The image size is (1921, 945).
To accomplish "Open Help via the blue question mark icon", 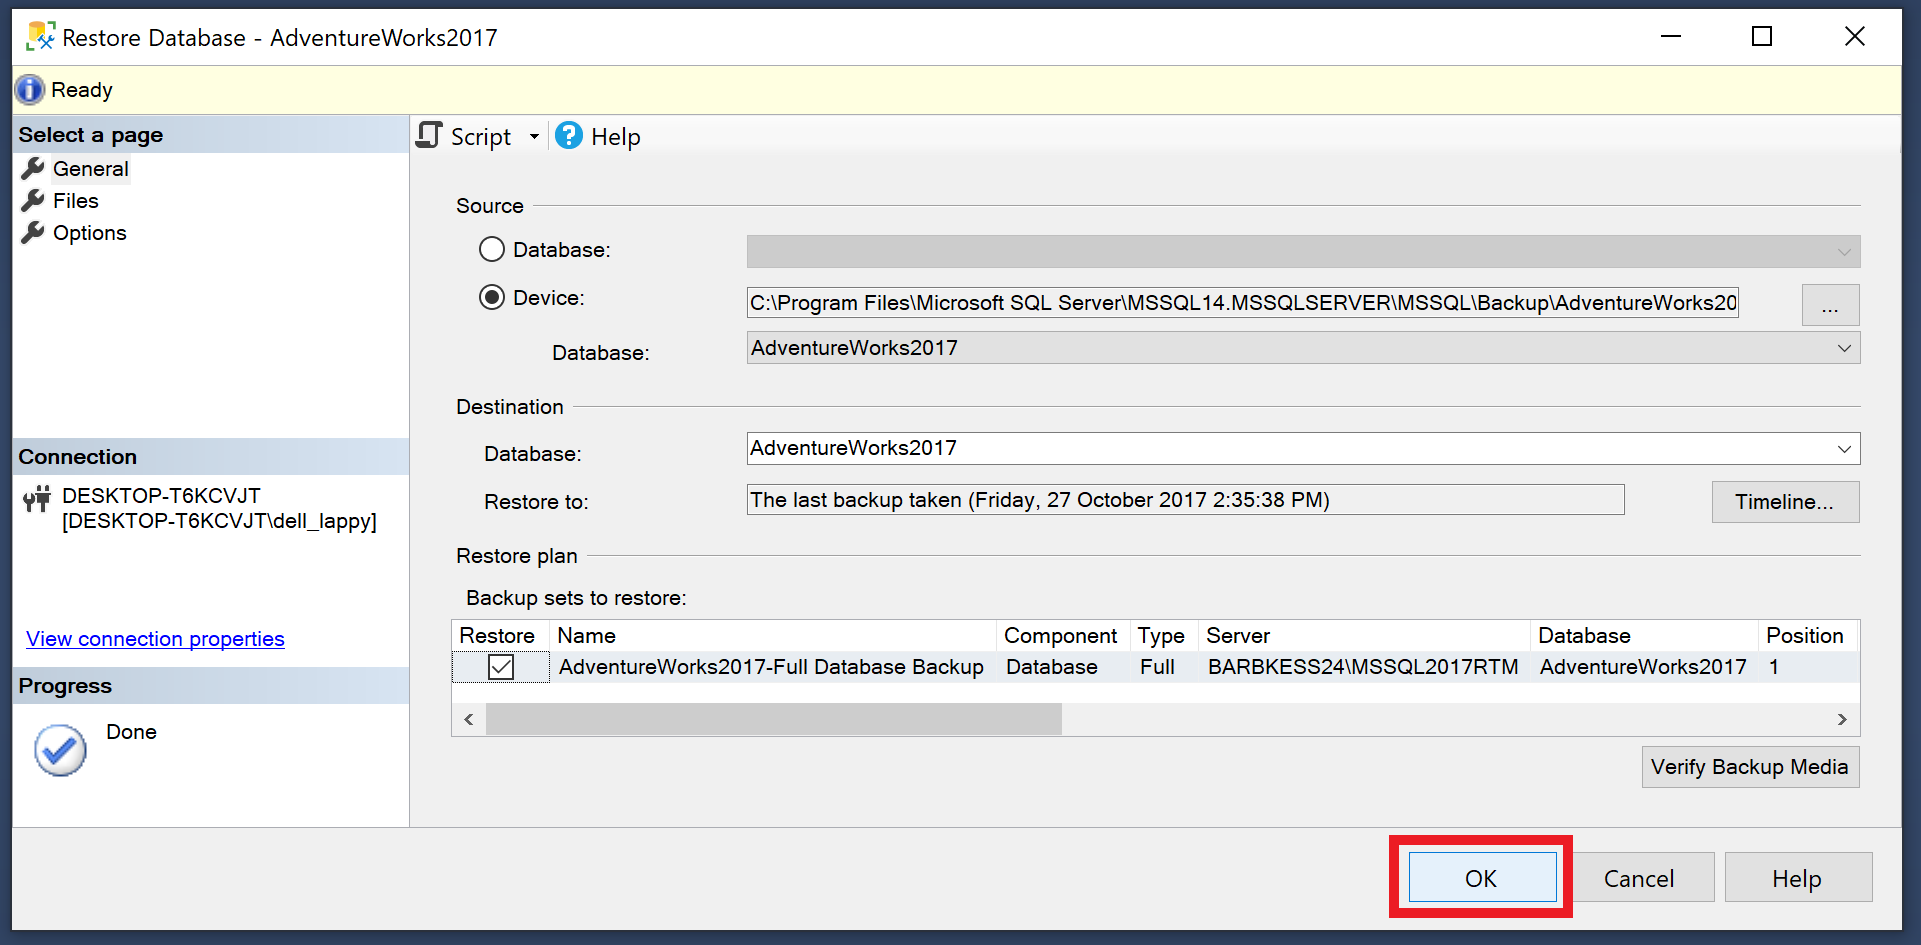I will click(567, 136).
